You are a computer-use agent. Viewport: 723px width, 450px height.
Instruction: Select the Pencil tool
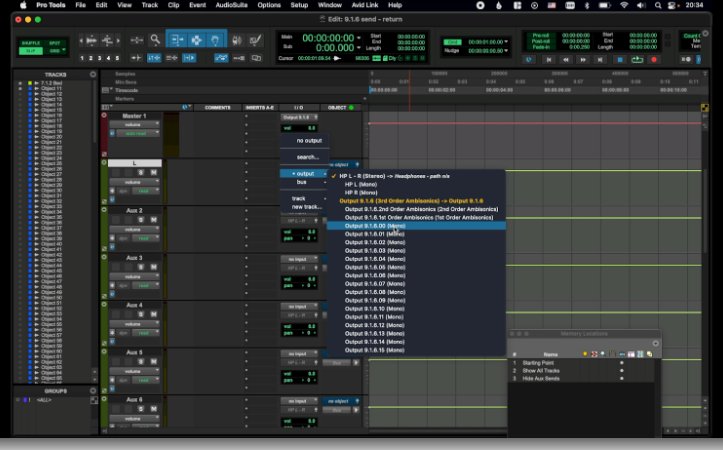point(255,40)
